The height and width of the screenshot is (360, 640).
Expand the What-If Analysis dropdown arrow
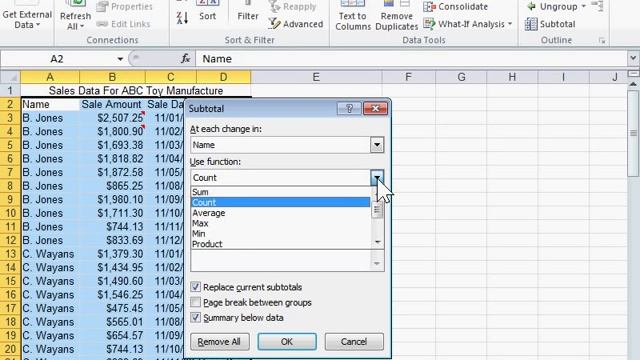point(510,24)
